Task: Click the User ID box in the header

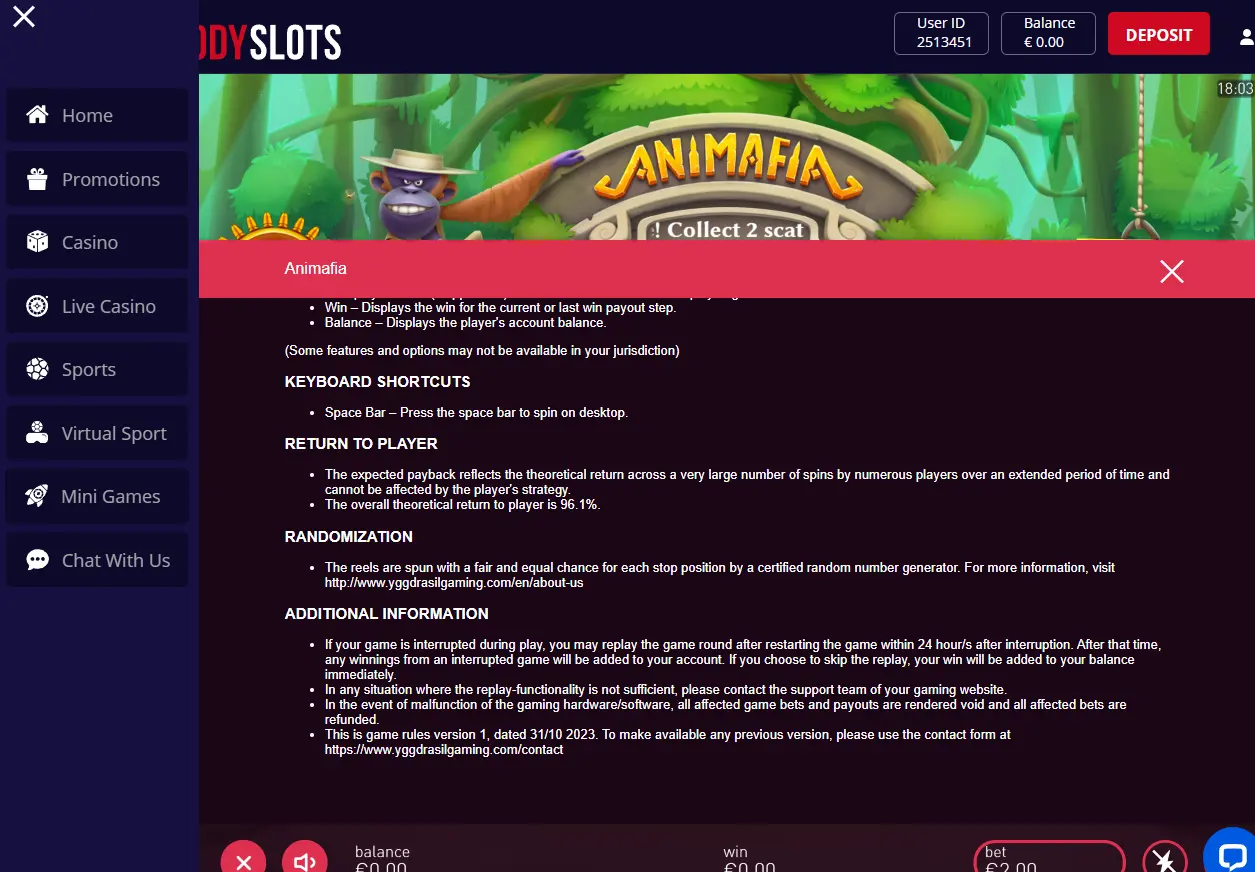Action: (941, 33)
